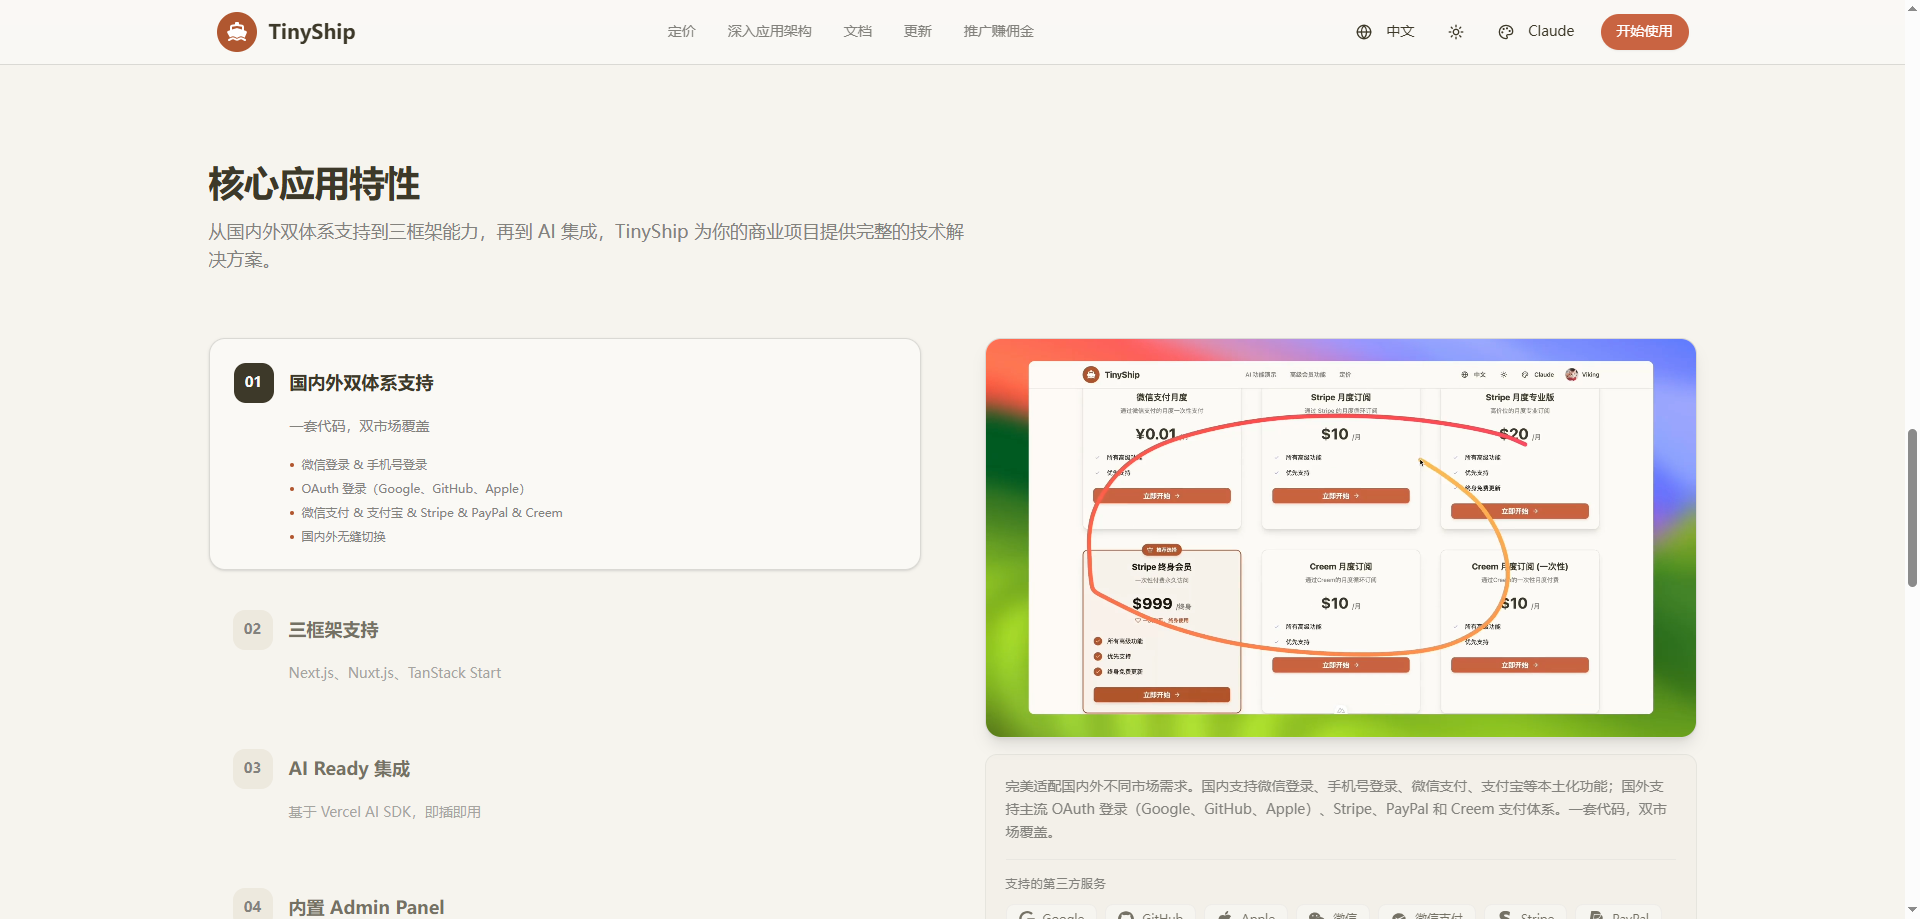Open the 文档 nav item

tap(858, 32)
